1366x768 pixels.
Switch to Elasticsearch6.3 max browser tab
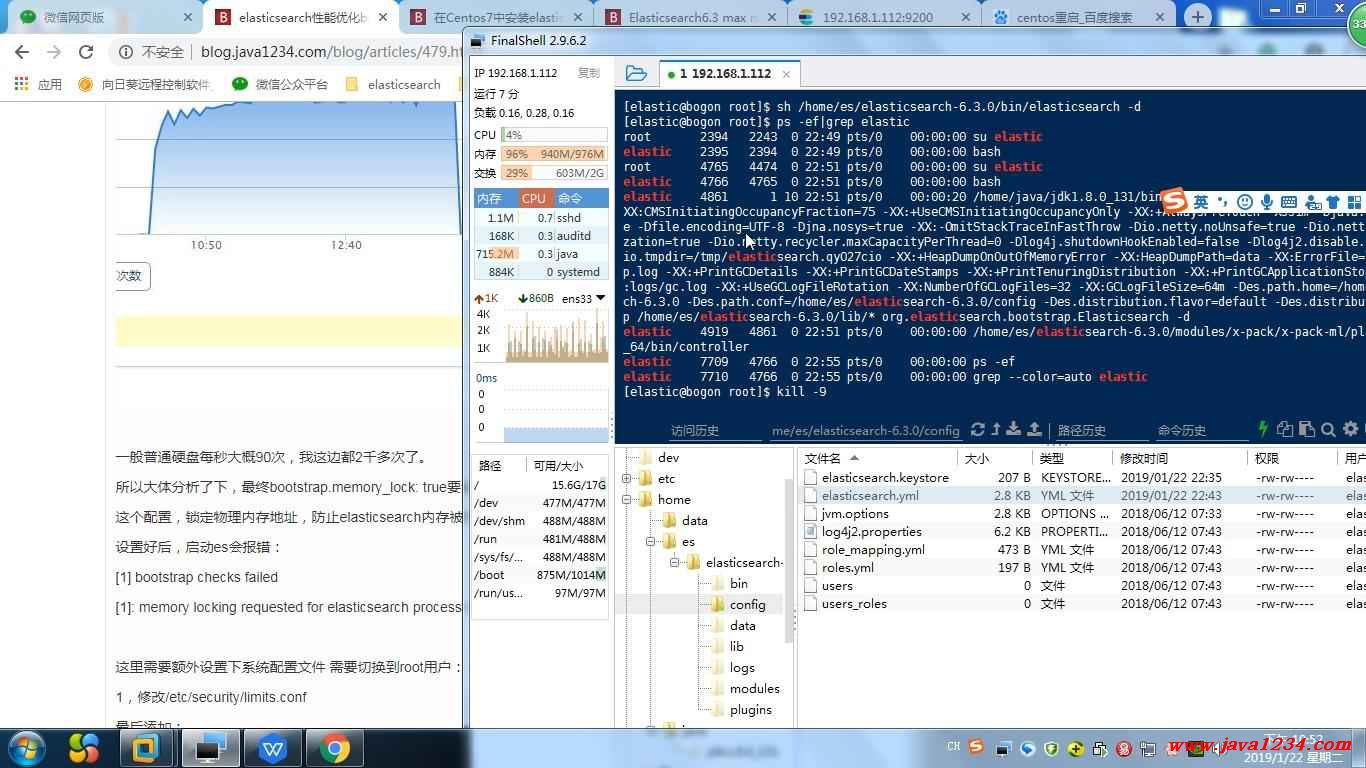690,17
